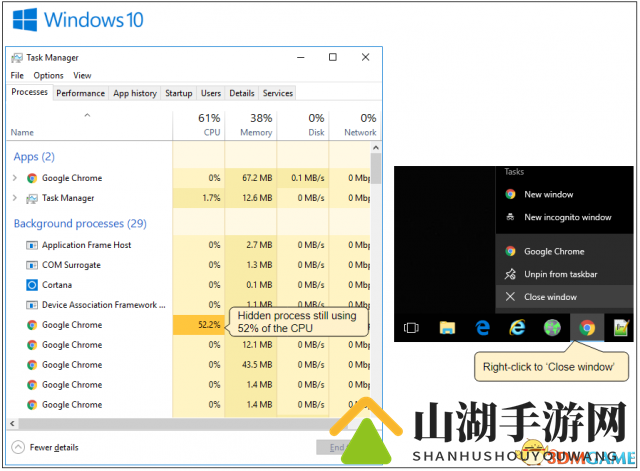Screen dimensions: 640x471
Task: Collapse view with Fewer details
Action: [45, 447]
